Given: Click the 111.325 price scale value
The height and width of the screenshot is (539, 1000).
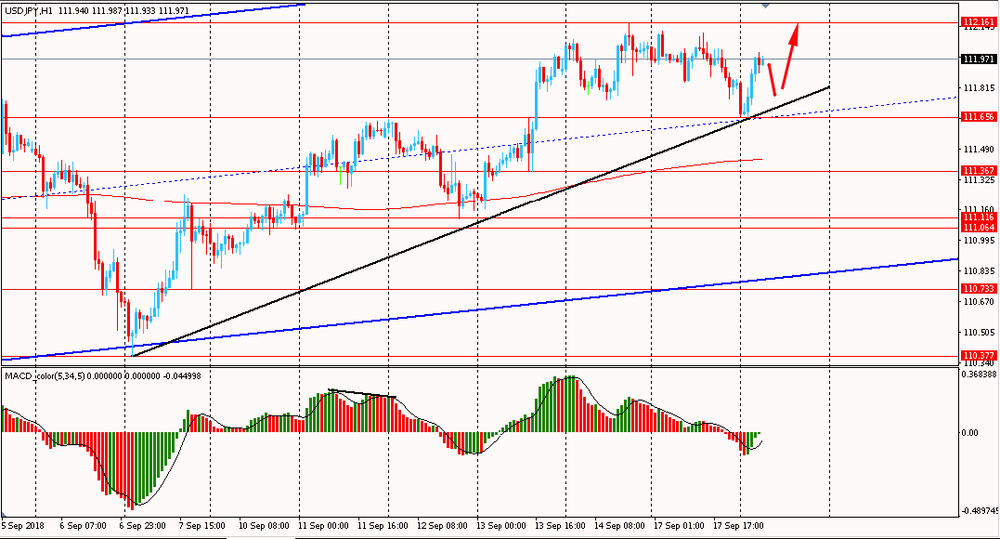Looking at the screenshot, I should point(979,180).
